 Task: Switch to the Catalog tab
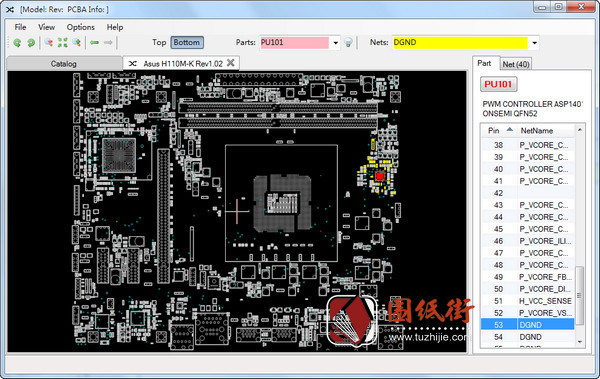point(64,64)
